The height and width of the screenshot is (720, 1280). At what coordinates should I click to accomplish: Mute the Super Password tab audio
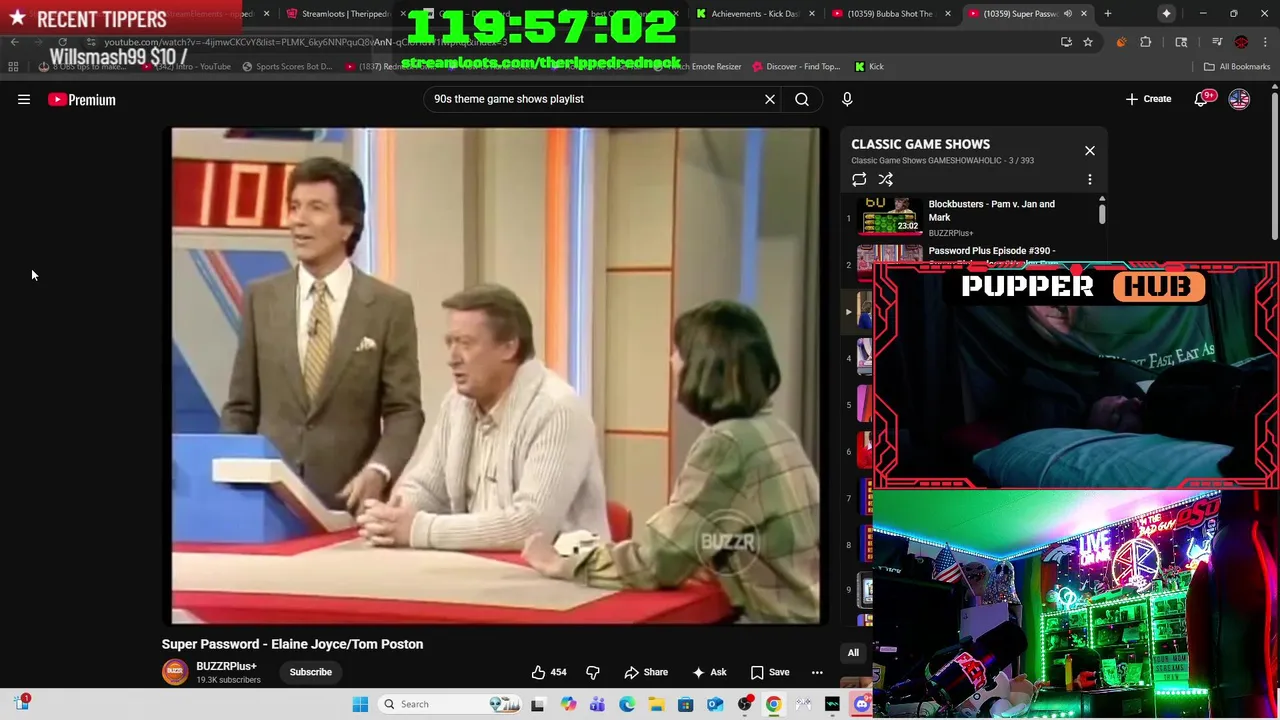tap(1068, 14)
